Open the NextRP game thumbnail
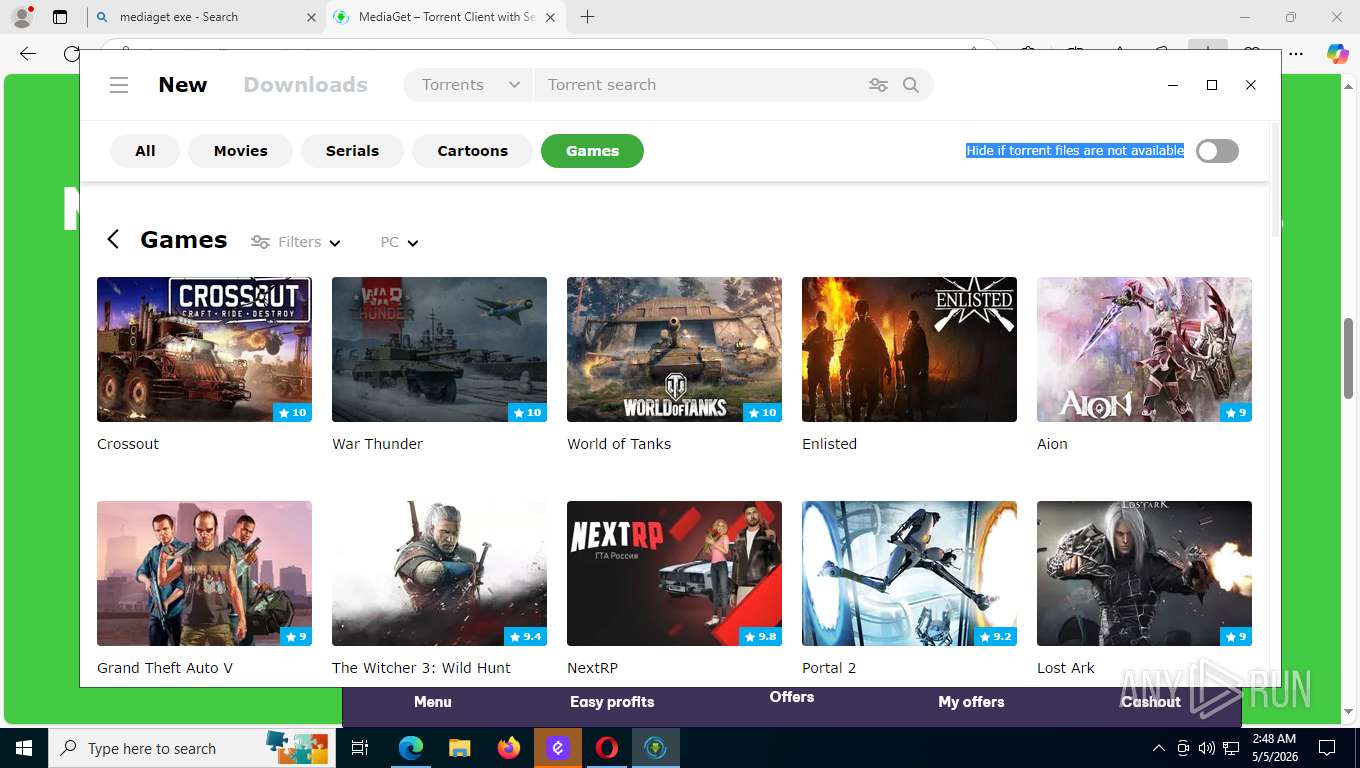The height and width of the screenshot is (768, 1360). [x=674, y=573]
